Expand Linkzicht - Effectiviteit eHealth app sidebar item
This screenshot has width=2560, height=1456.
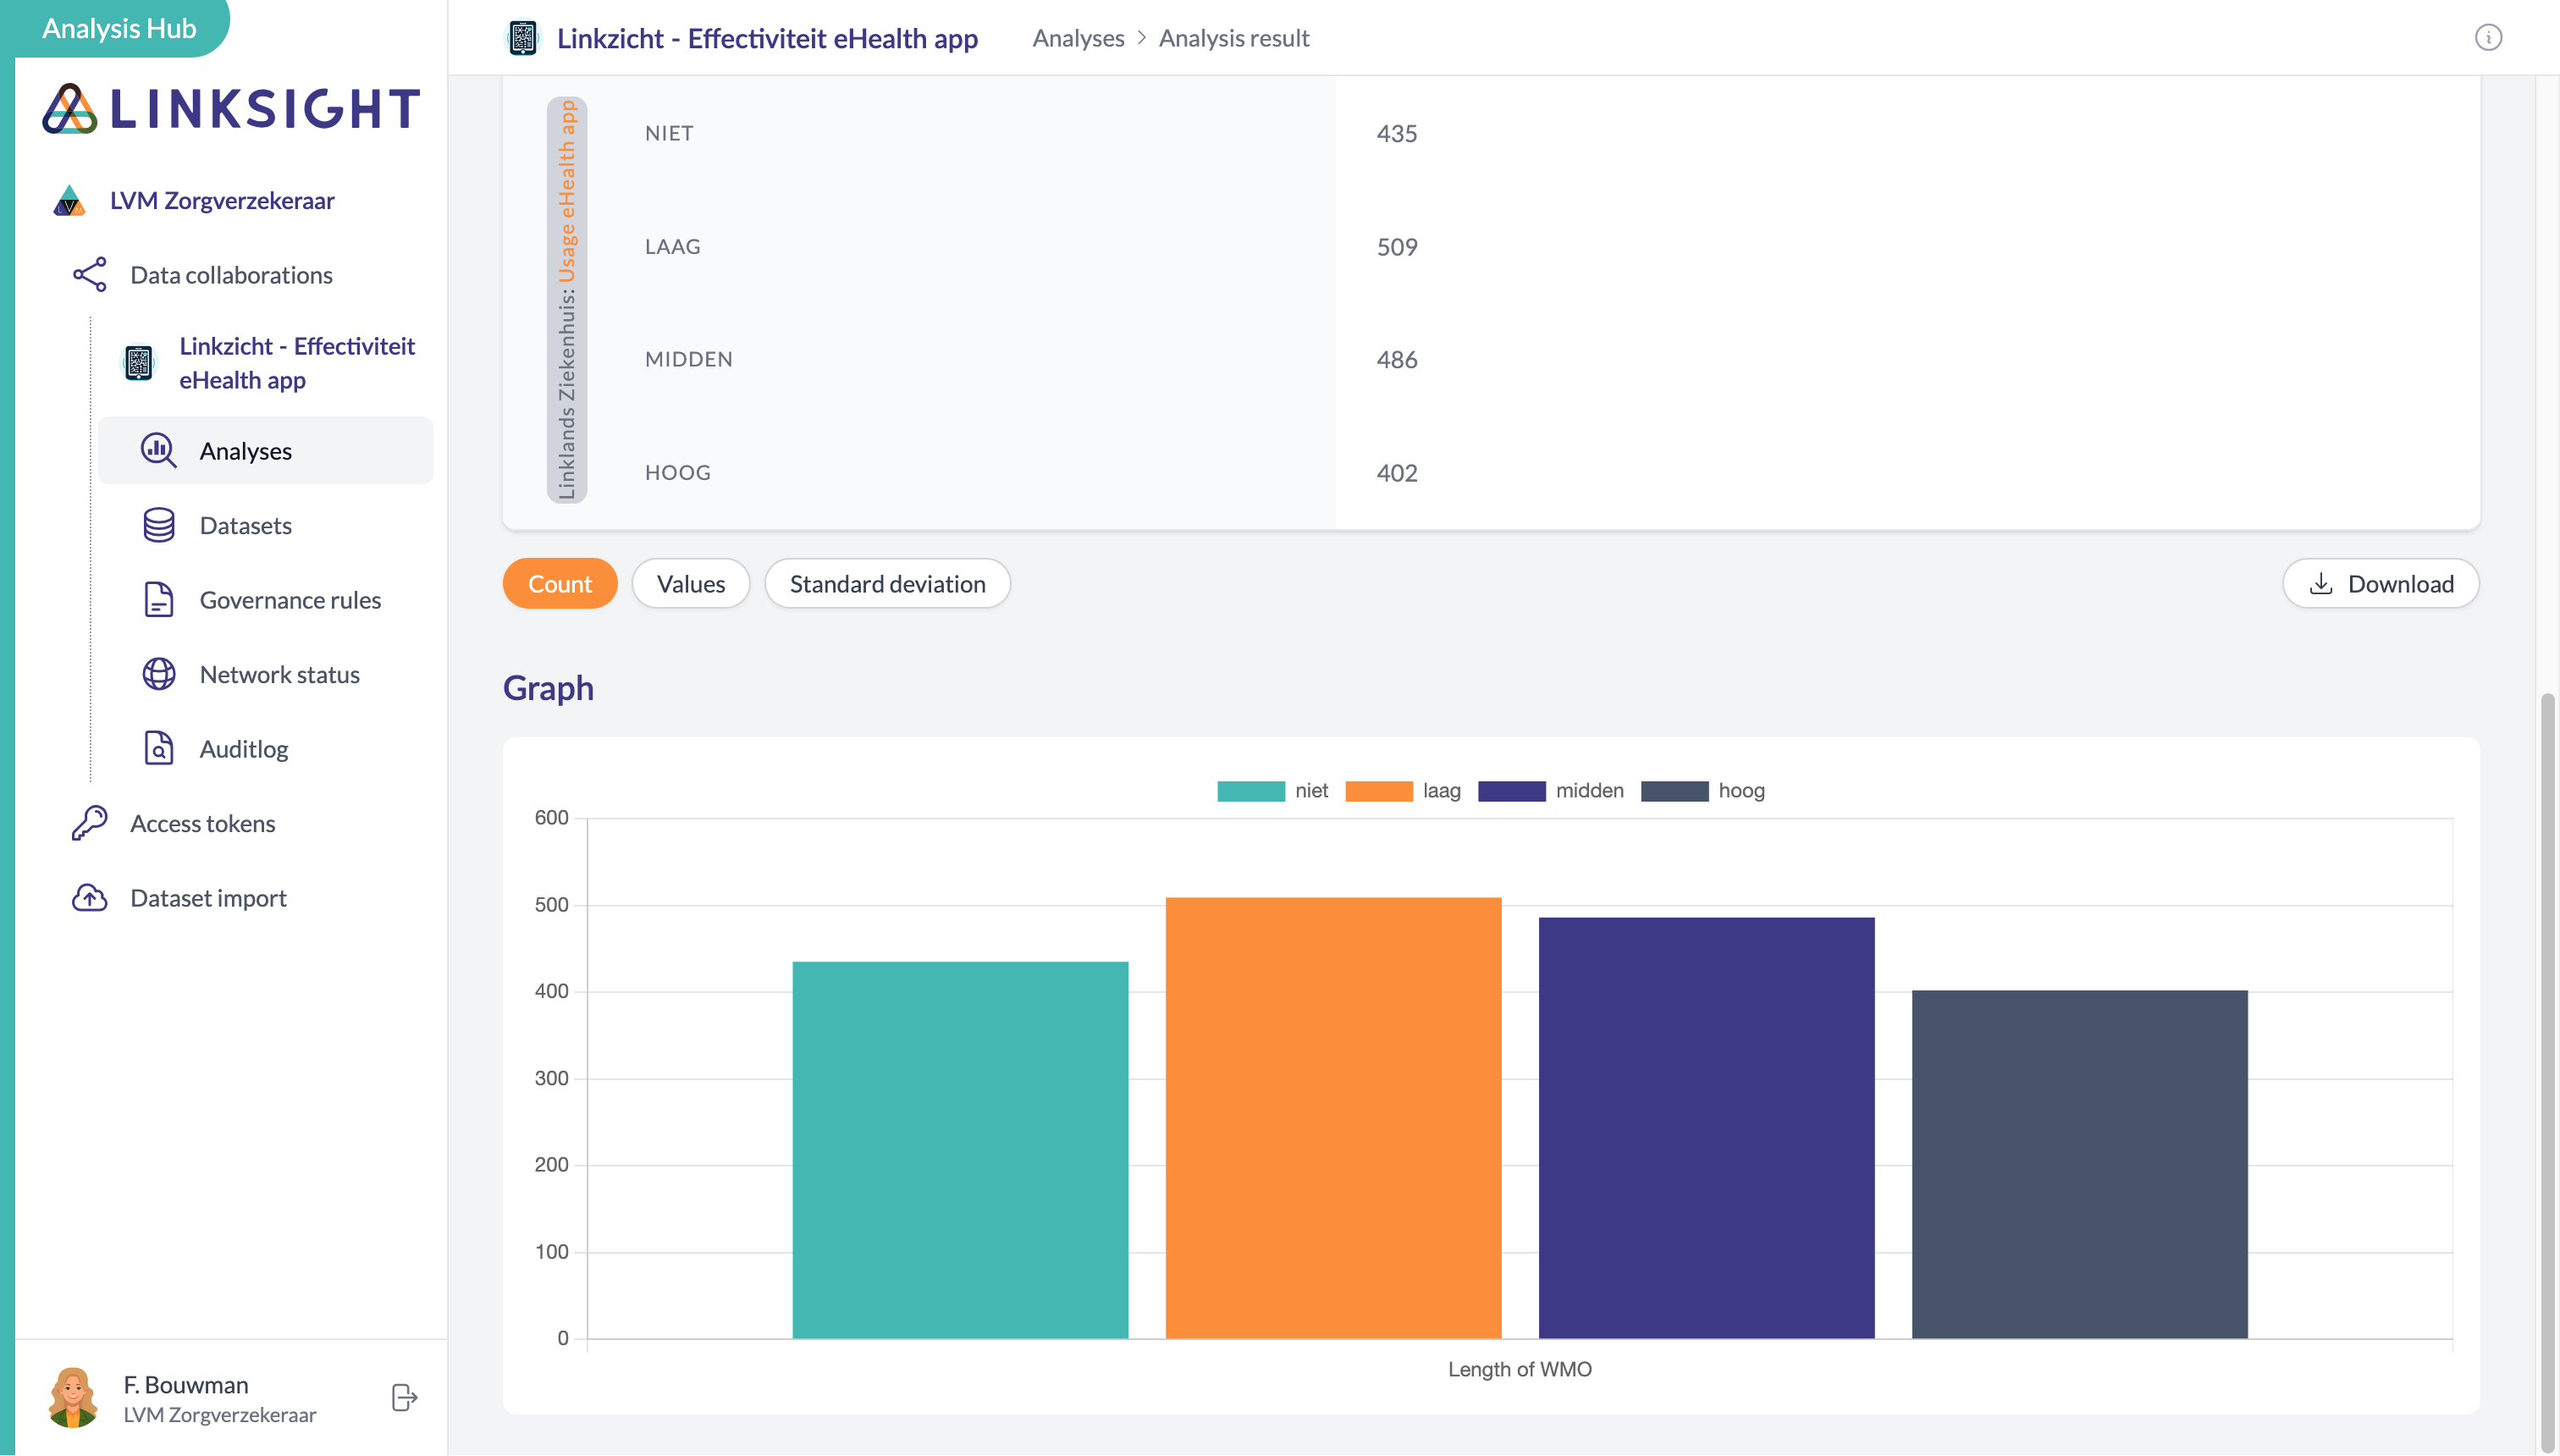(296, 362)
